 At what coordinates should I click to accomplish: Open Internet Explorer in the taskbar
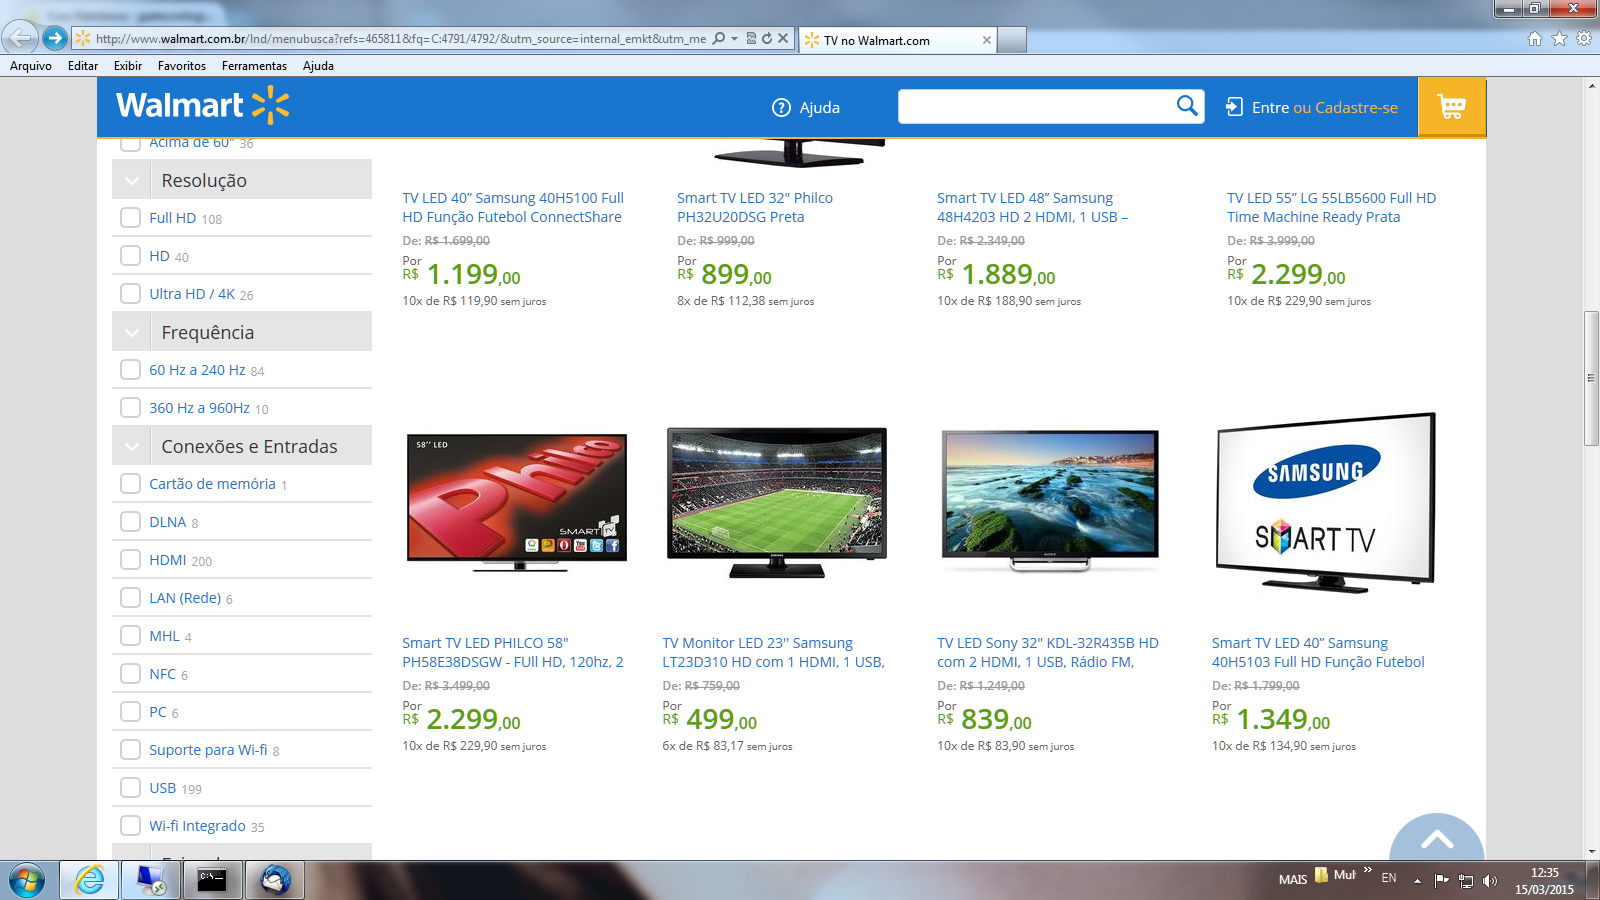point(89,880)
